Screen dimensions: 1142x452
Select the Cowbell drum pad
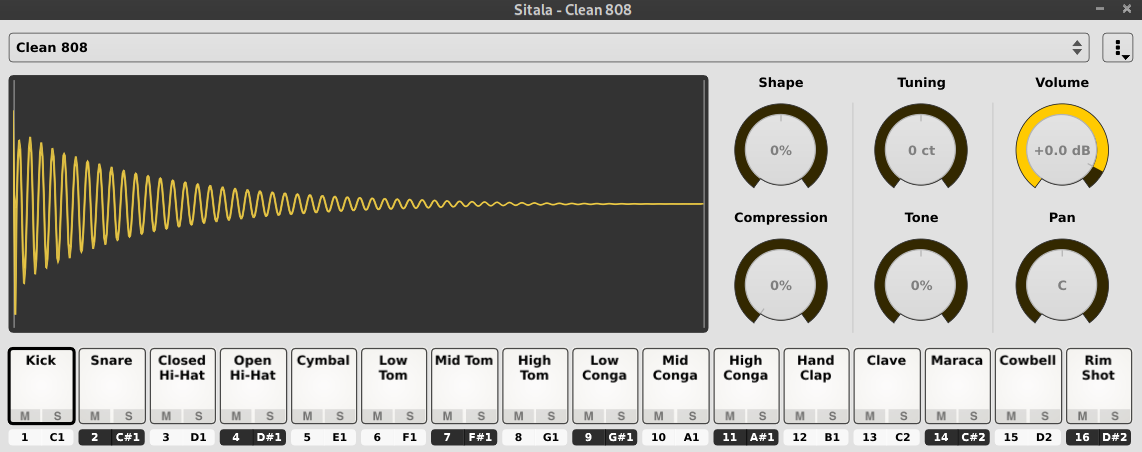1028,380
